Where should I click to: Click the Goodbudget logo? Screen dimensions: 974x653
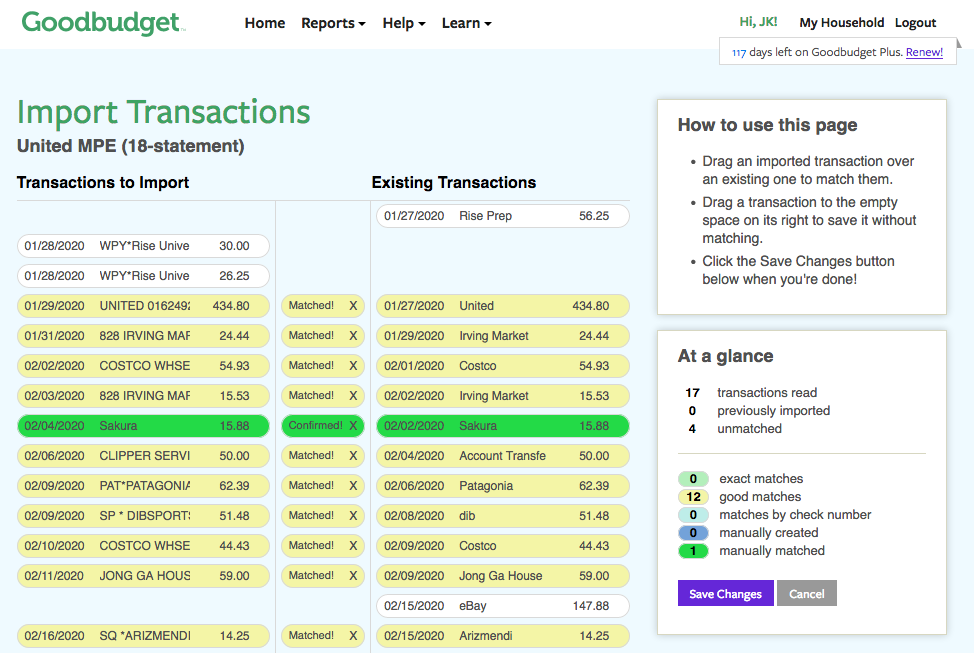pos(103,23)
